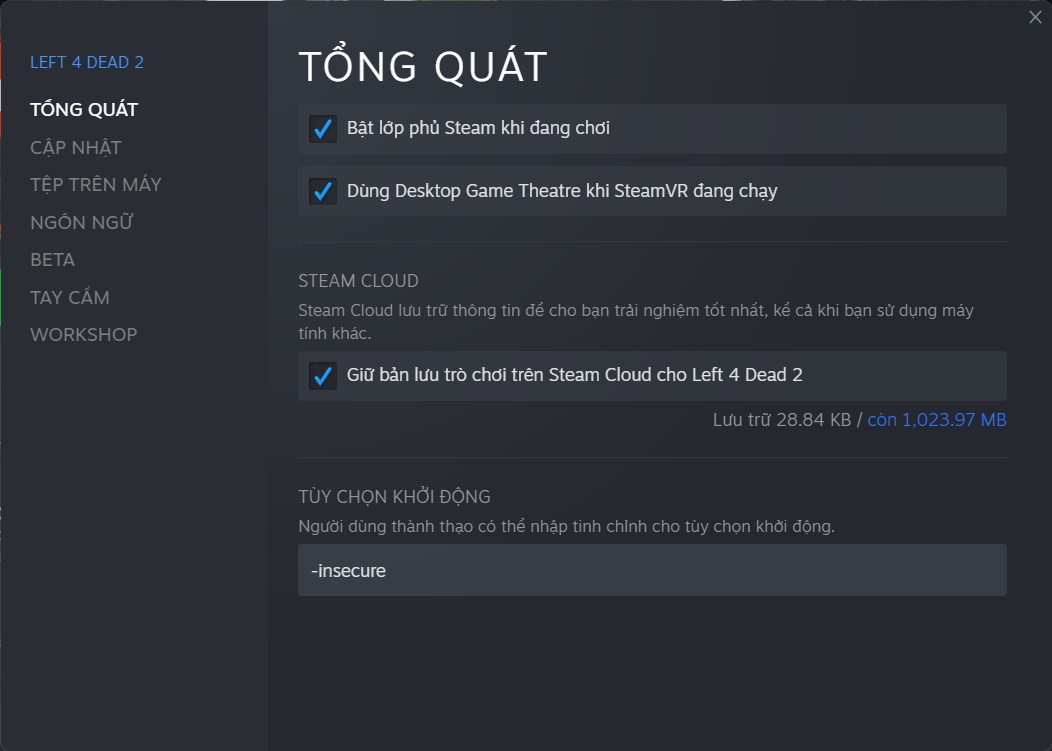Click the 'Bật lớp phủ Steam khi đang chơi' label
This screenshot has width=1052, height=751.
point(478,128)
